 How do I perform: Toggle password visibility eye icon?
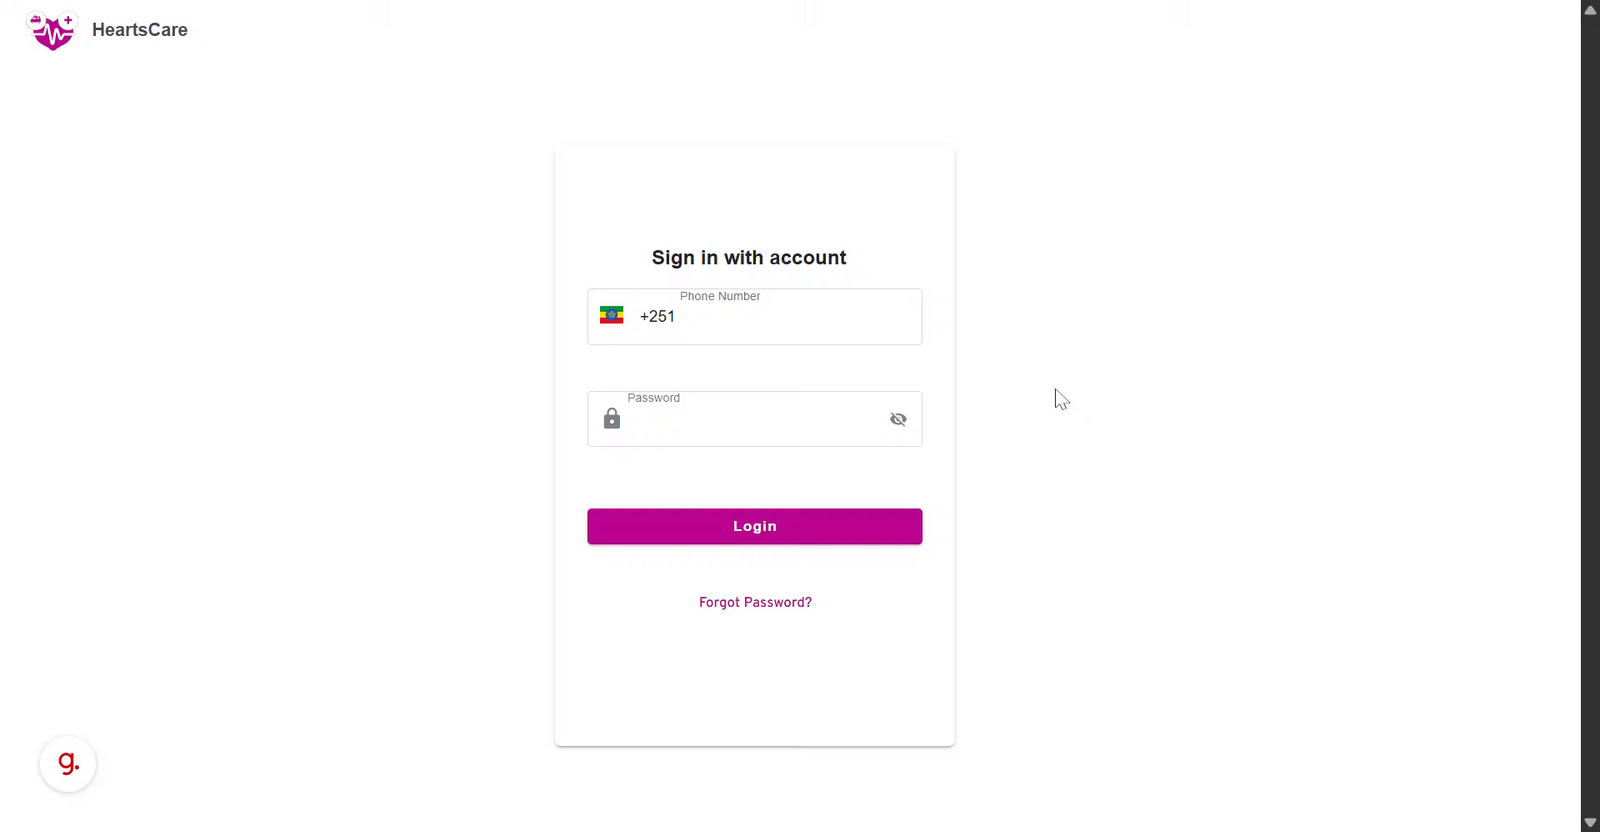coord(898,419)
